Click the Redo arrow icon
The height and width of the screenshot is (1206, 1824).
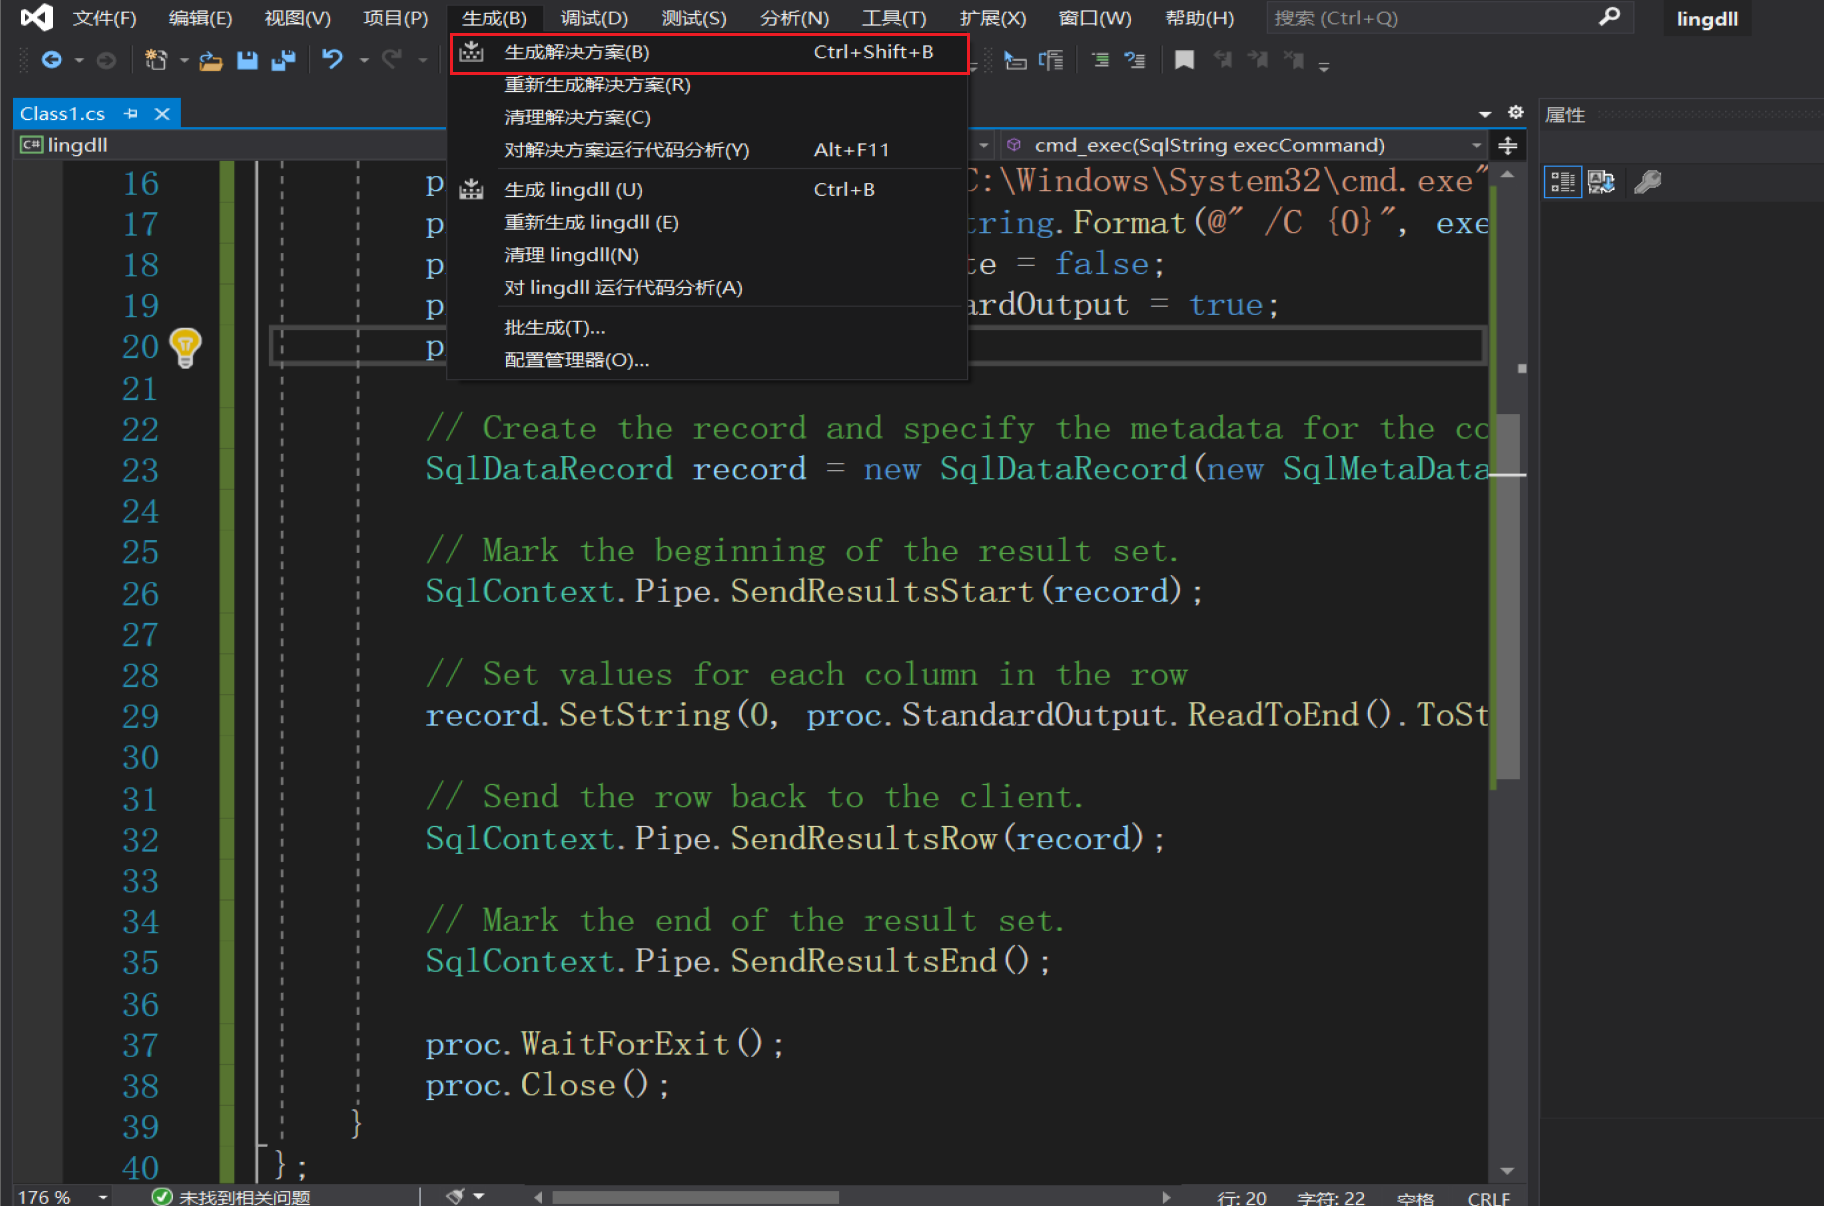pyautogui.click(x=392, y=60)
